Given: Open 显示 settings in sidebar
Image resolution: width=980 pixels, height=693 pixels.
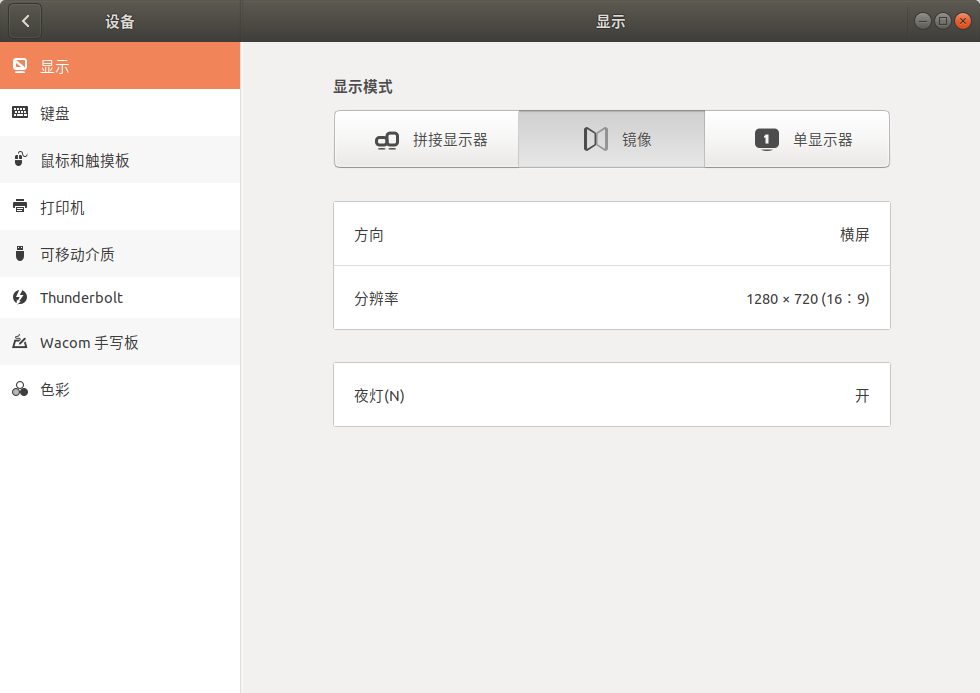Looking at the screenshot, I should 120,66.
